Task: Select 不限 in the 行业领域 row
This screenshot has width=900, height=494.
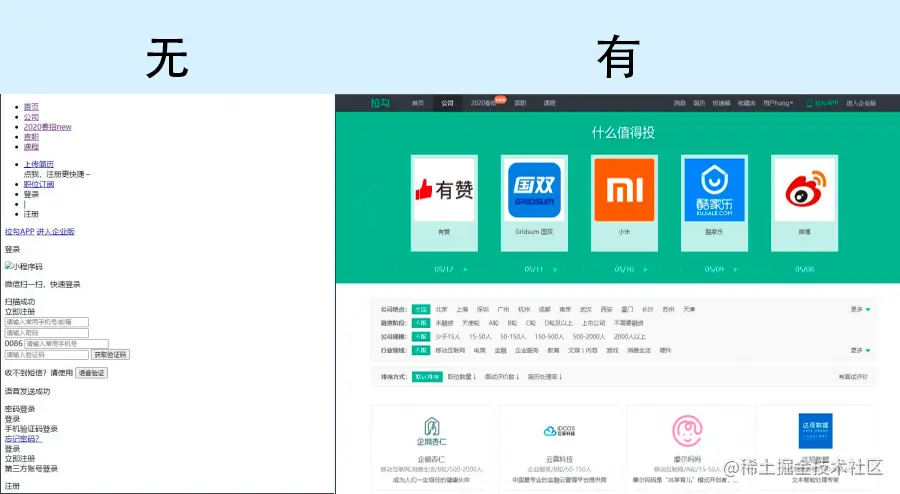Action: [x=421, y=351]
